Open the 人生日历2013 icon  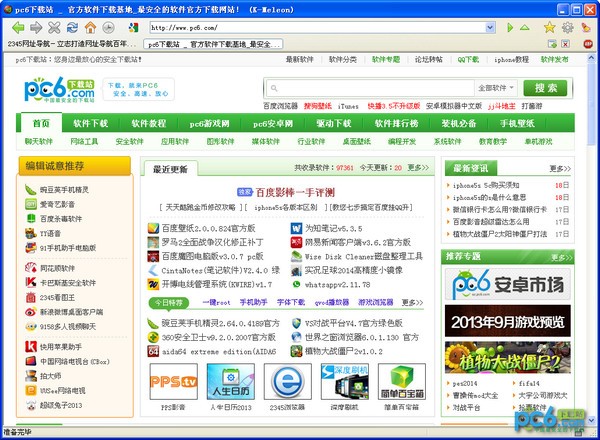tap(229, 381)
